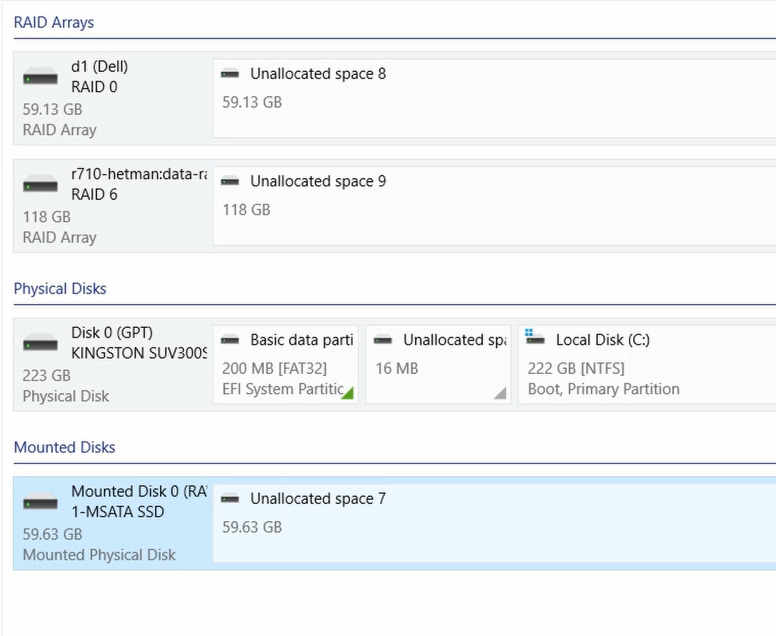Select the 16 MB Unallocated space partition
This screenshot has width=776, height=636.
[x=438, y=364]
